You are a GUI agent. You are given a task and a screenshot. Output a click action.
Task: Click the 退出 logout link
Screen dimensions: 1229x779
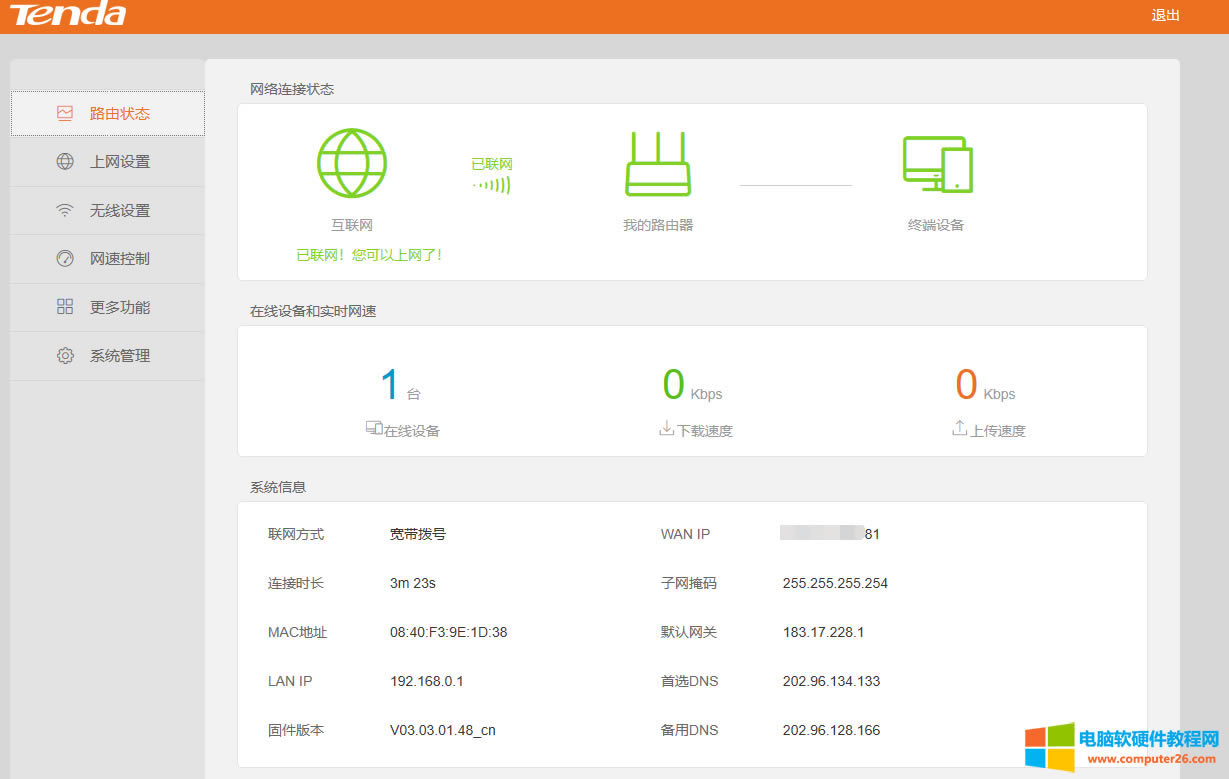tap(1164, 15)
